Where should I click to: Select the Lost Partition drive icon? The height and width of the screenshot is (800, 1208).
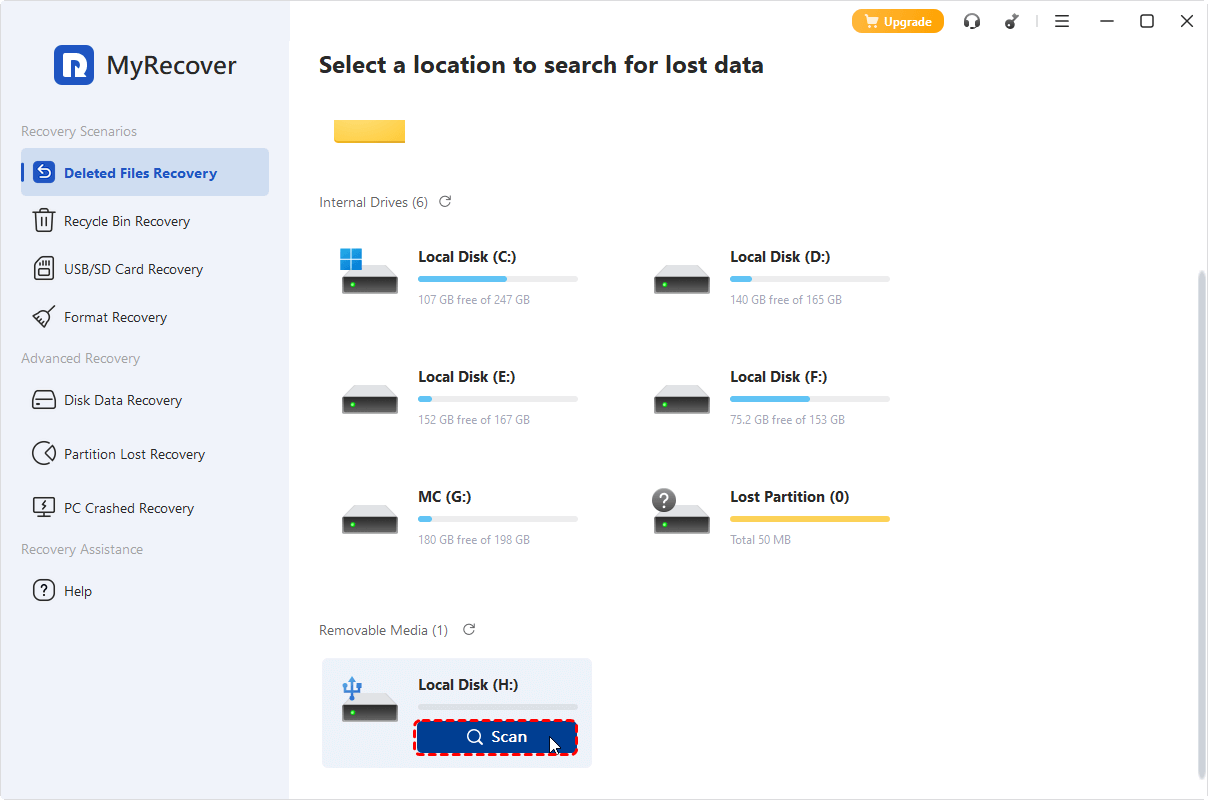(680, 511)
